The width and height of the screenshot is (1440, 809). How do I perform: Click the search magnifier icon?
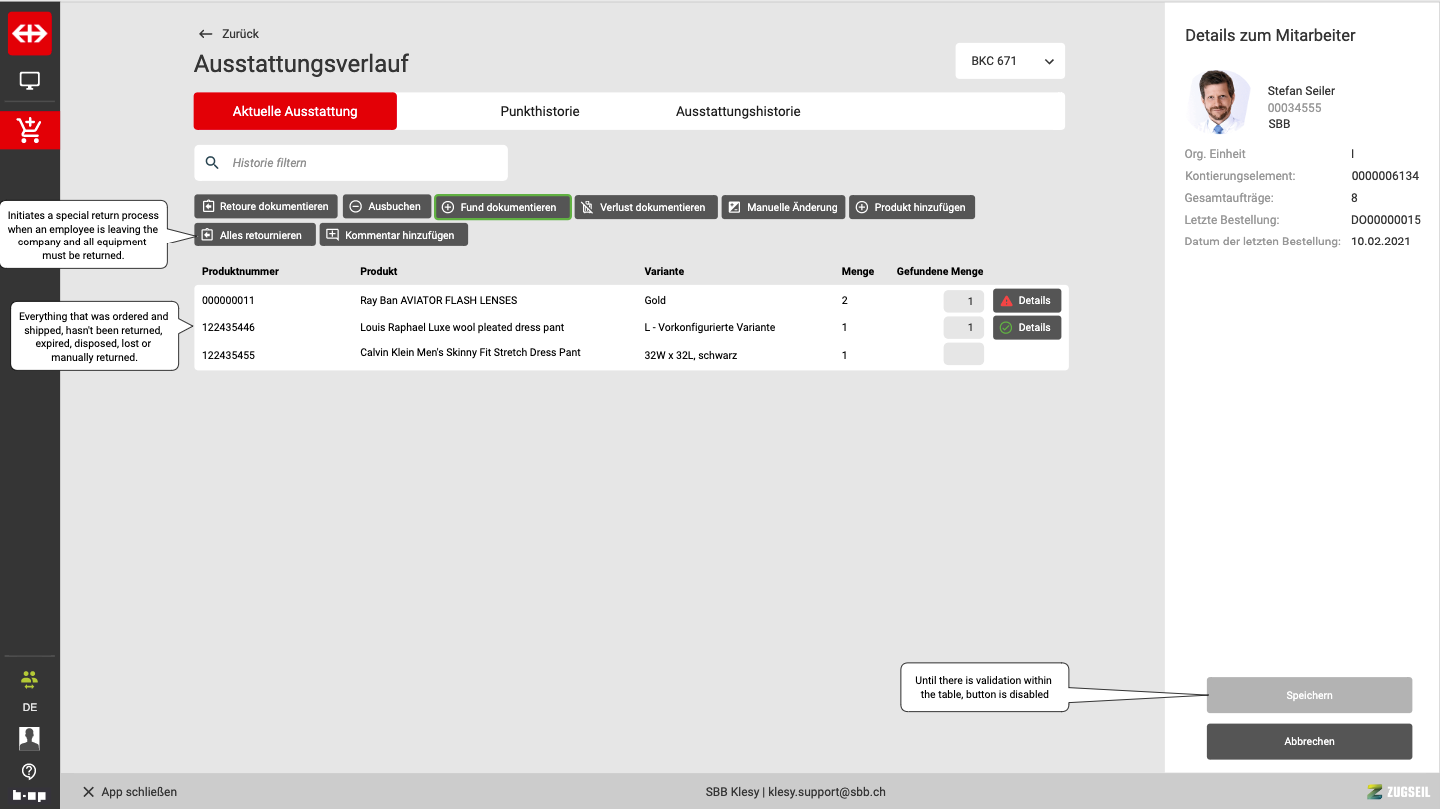212,163
